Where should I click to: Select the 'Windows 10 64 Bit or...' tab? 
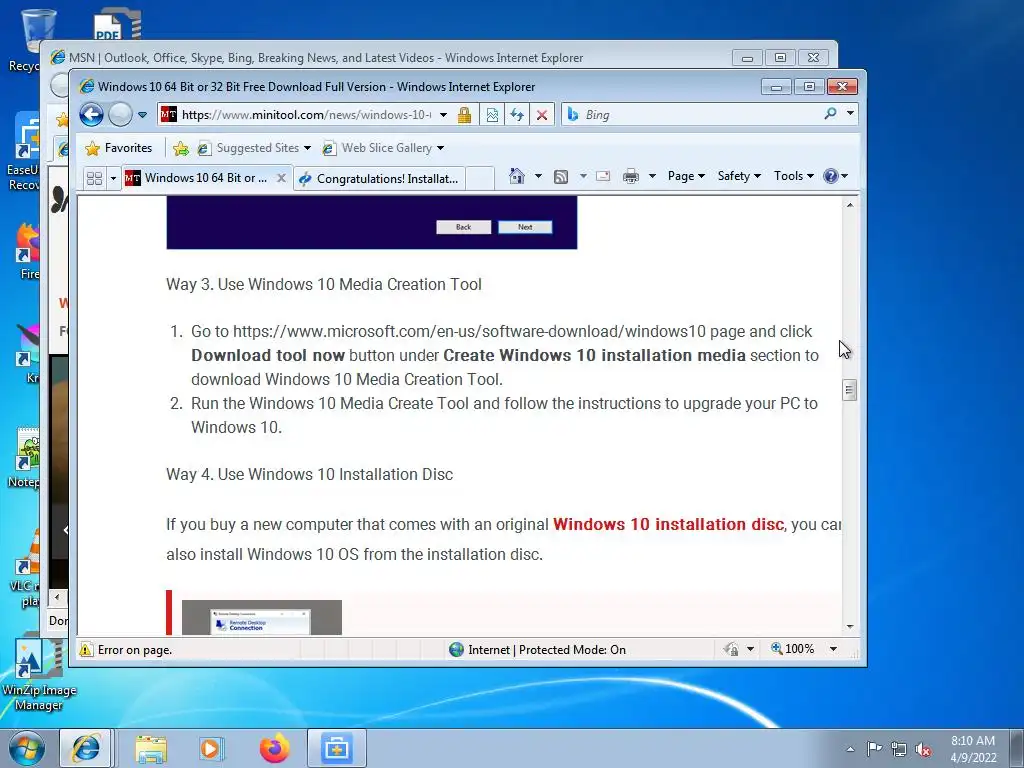click(x=199, y=178)
